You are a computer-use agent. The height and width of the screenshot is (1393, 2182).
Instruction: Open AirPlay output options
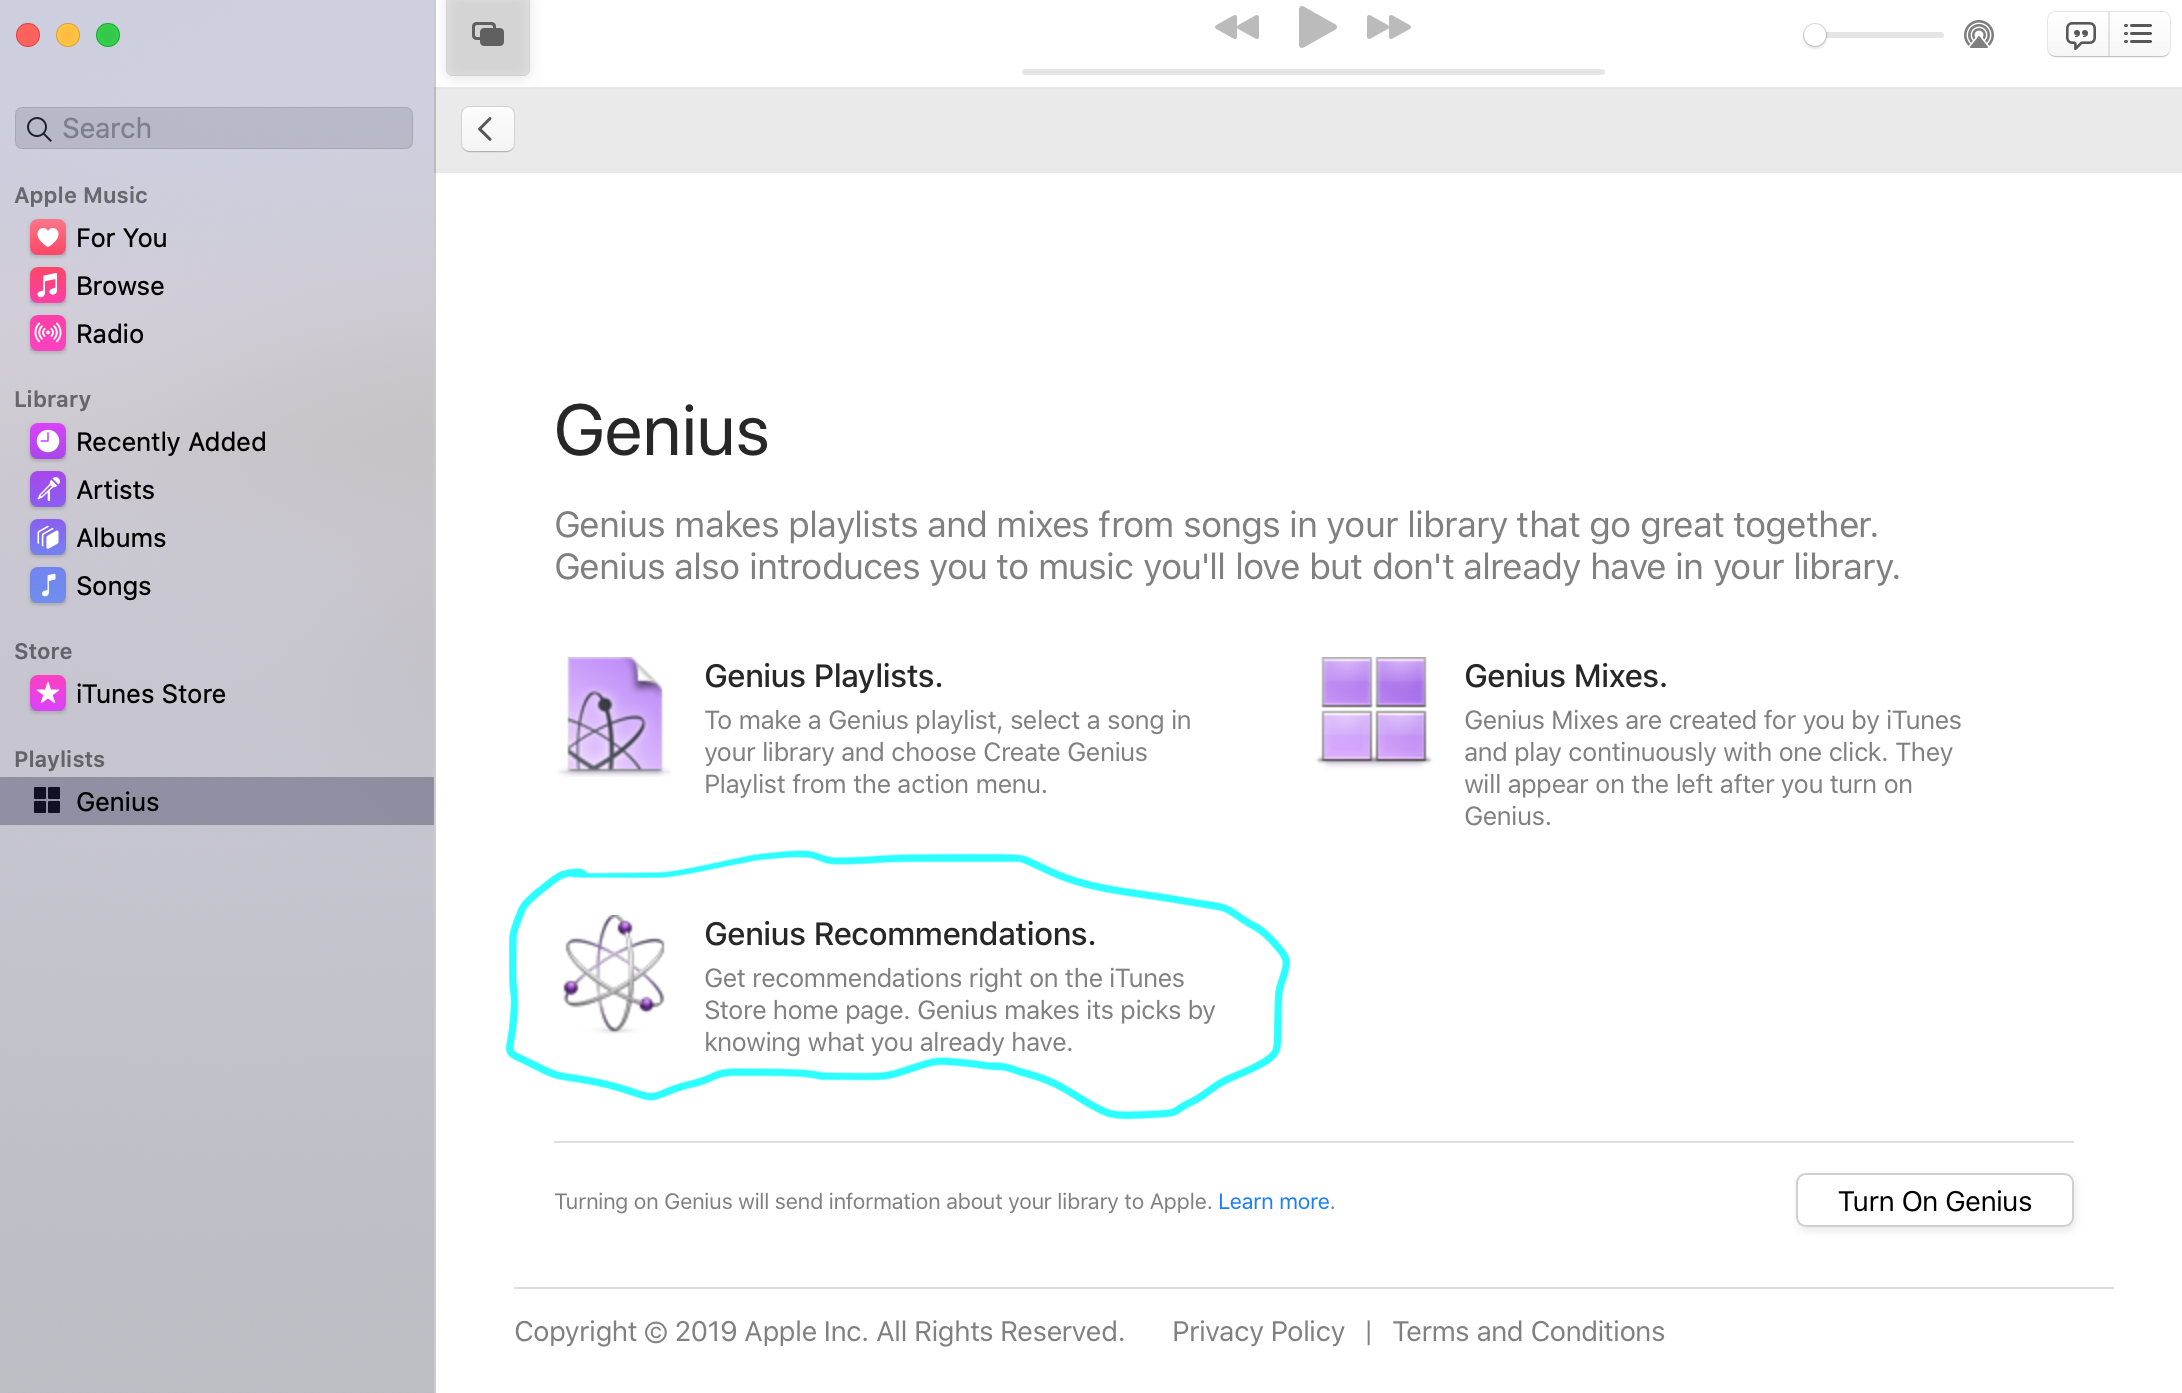(1978, 35)
